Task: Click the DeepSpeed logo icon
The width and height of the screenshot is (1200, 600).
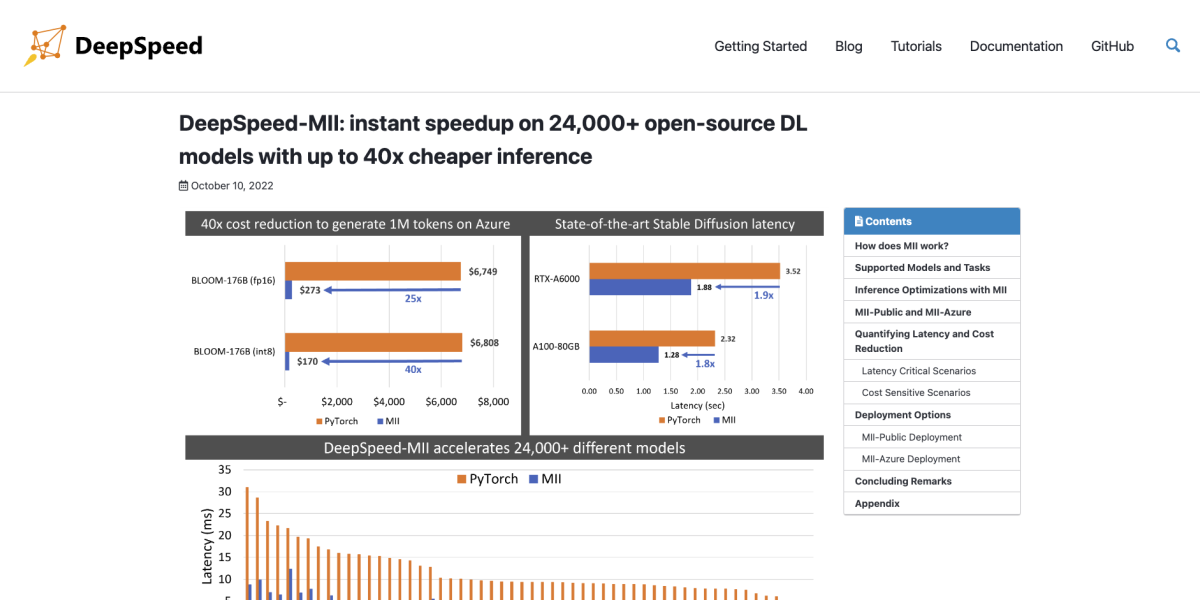Action: coord(45,45)
